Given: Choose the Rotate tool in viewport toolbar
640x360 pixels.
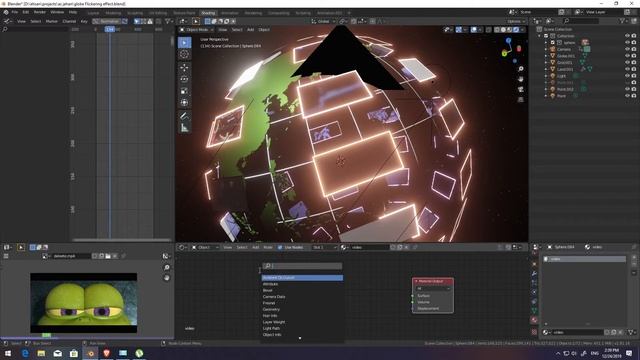Looking at the screenshot, I should (x=184, y=79).
